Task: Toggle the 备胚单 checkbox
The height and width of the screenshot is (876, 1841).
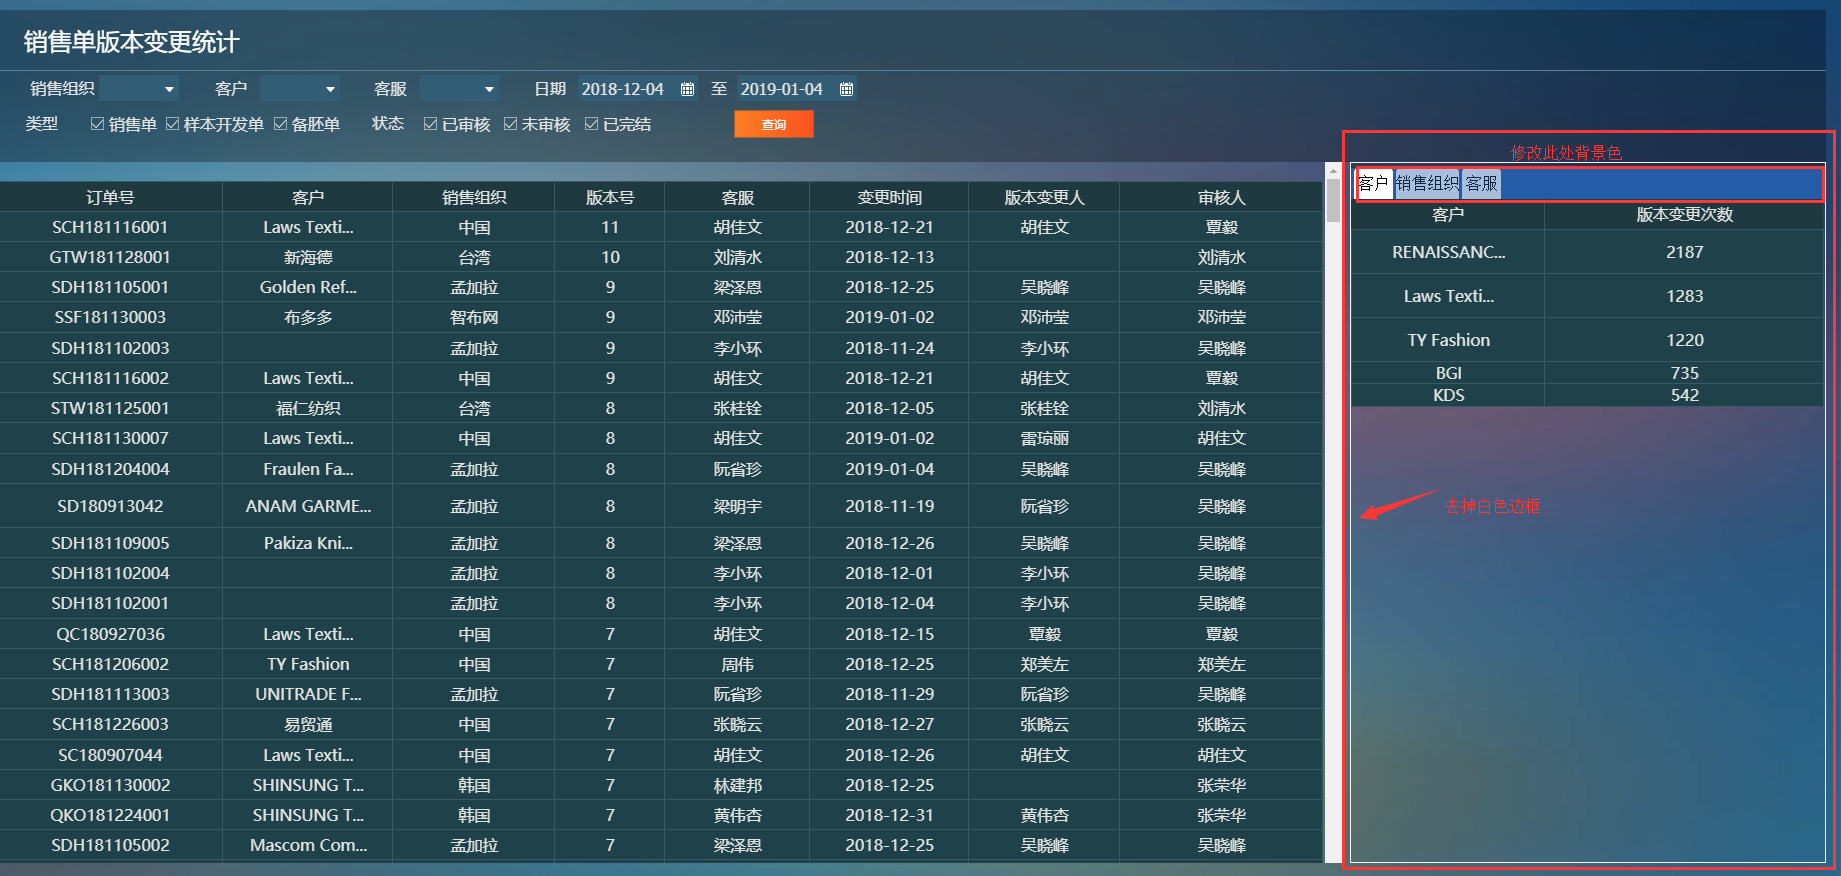Action: (281, 124)
